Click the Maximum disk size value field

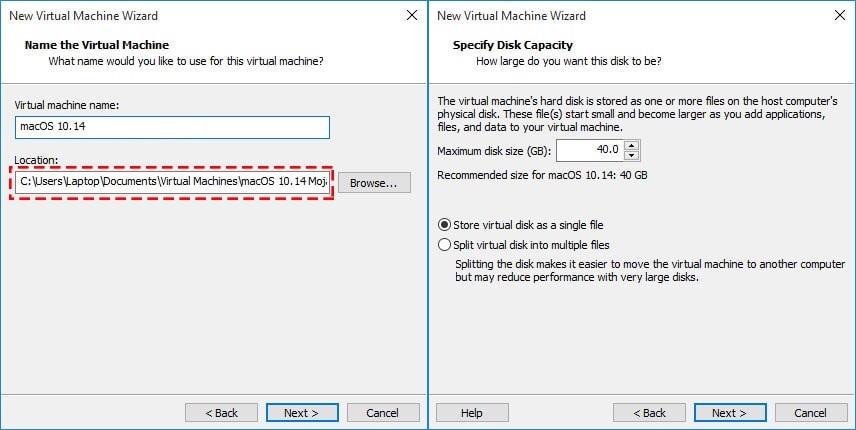(x=588, y=151)
